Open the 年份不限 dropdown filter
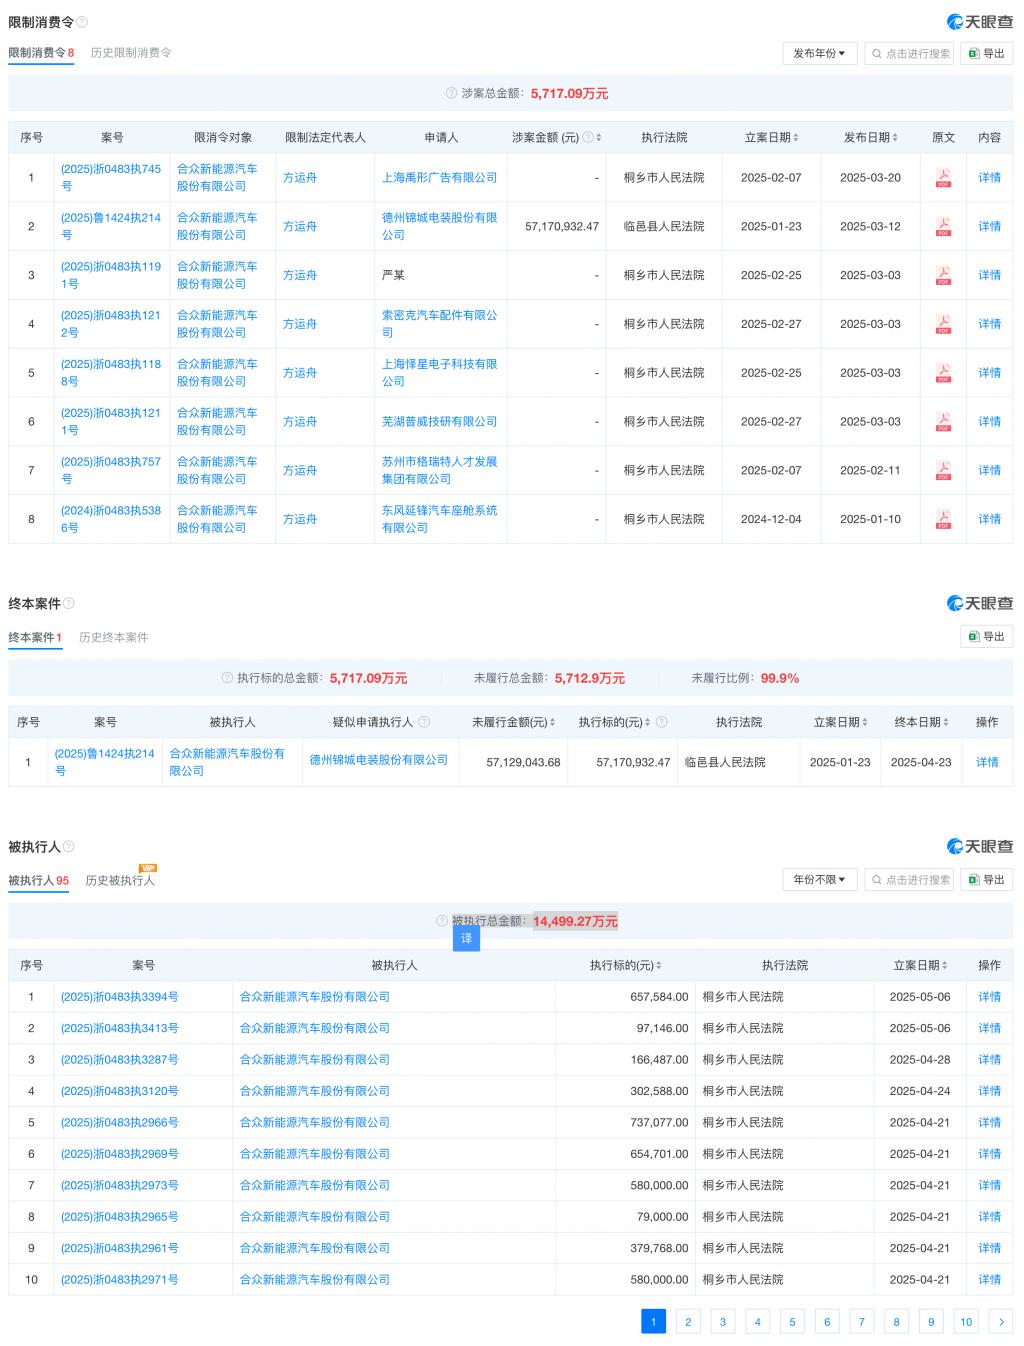The height and width of the screenshot is (1346, 1024). coord(819,879)
